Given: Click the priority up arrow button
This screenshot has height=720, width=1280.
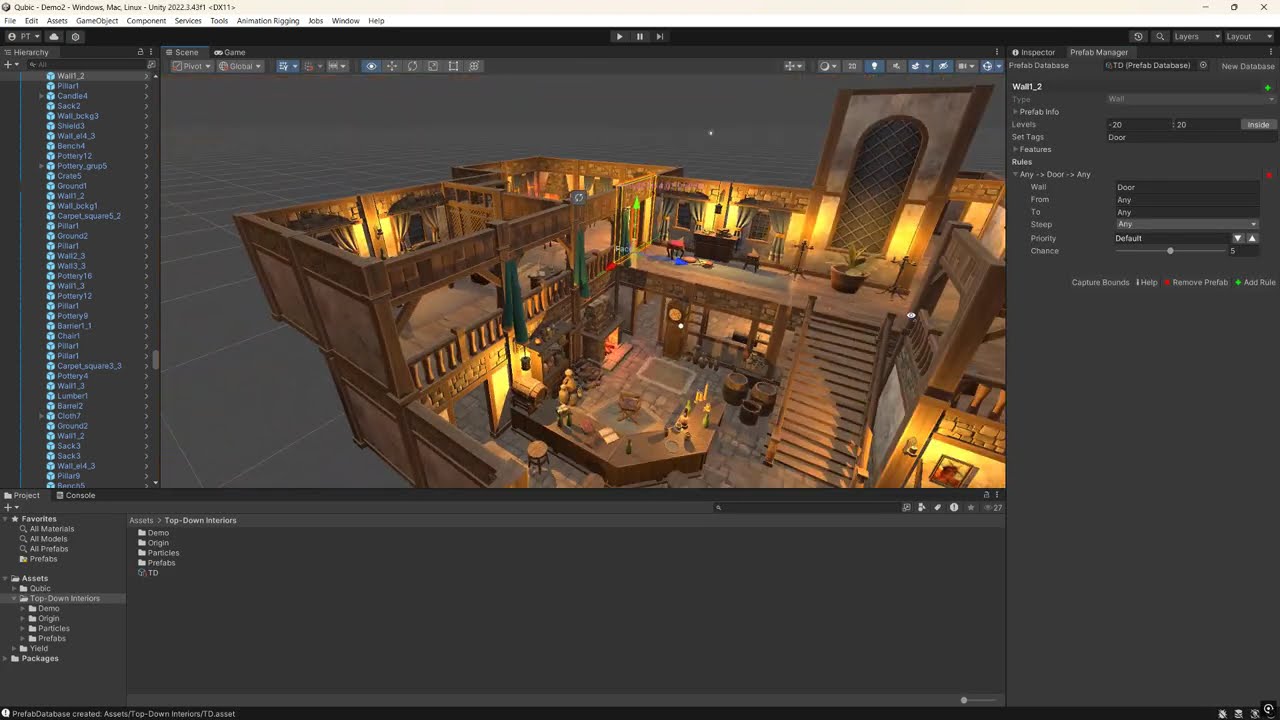Looking at the screenshot, I should pyautogui.click(x=1252, y=238).
